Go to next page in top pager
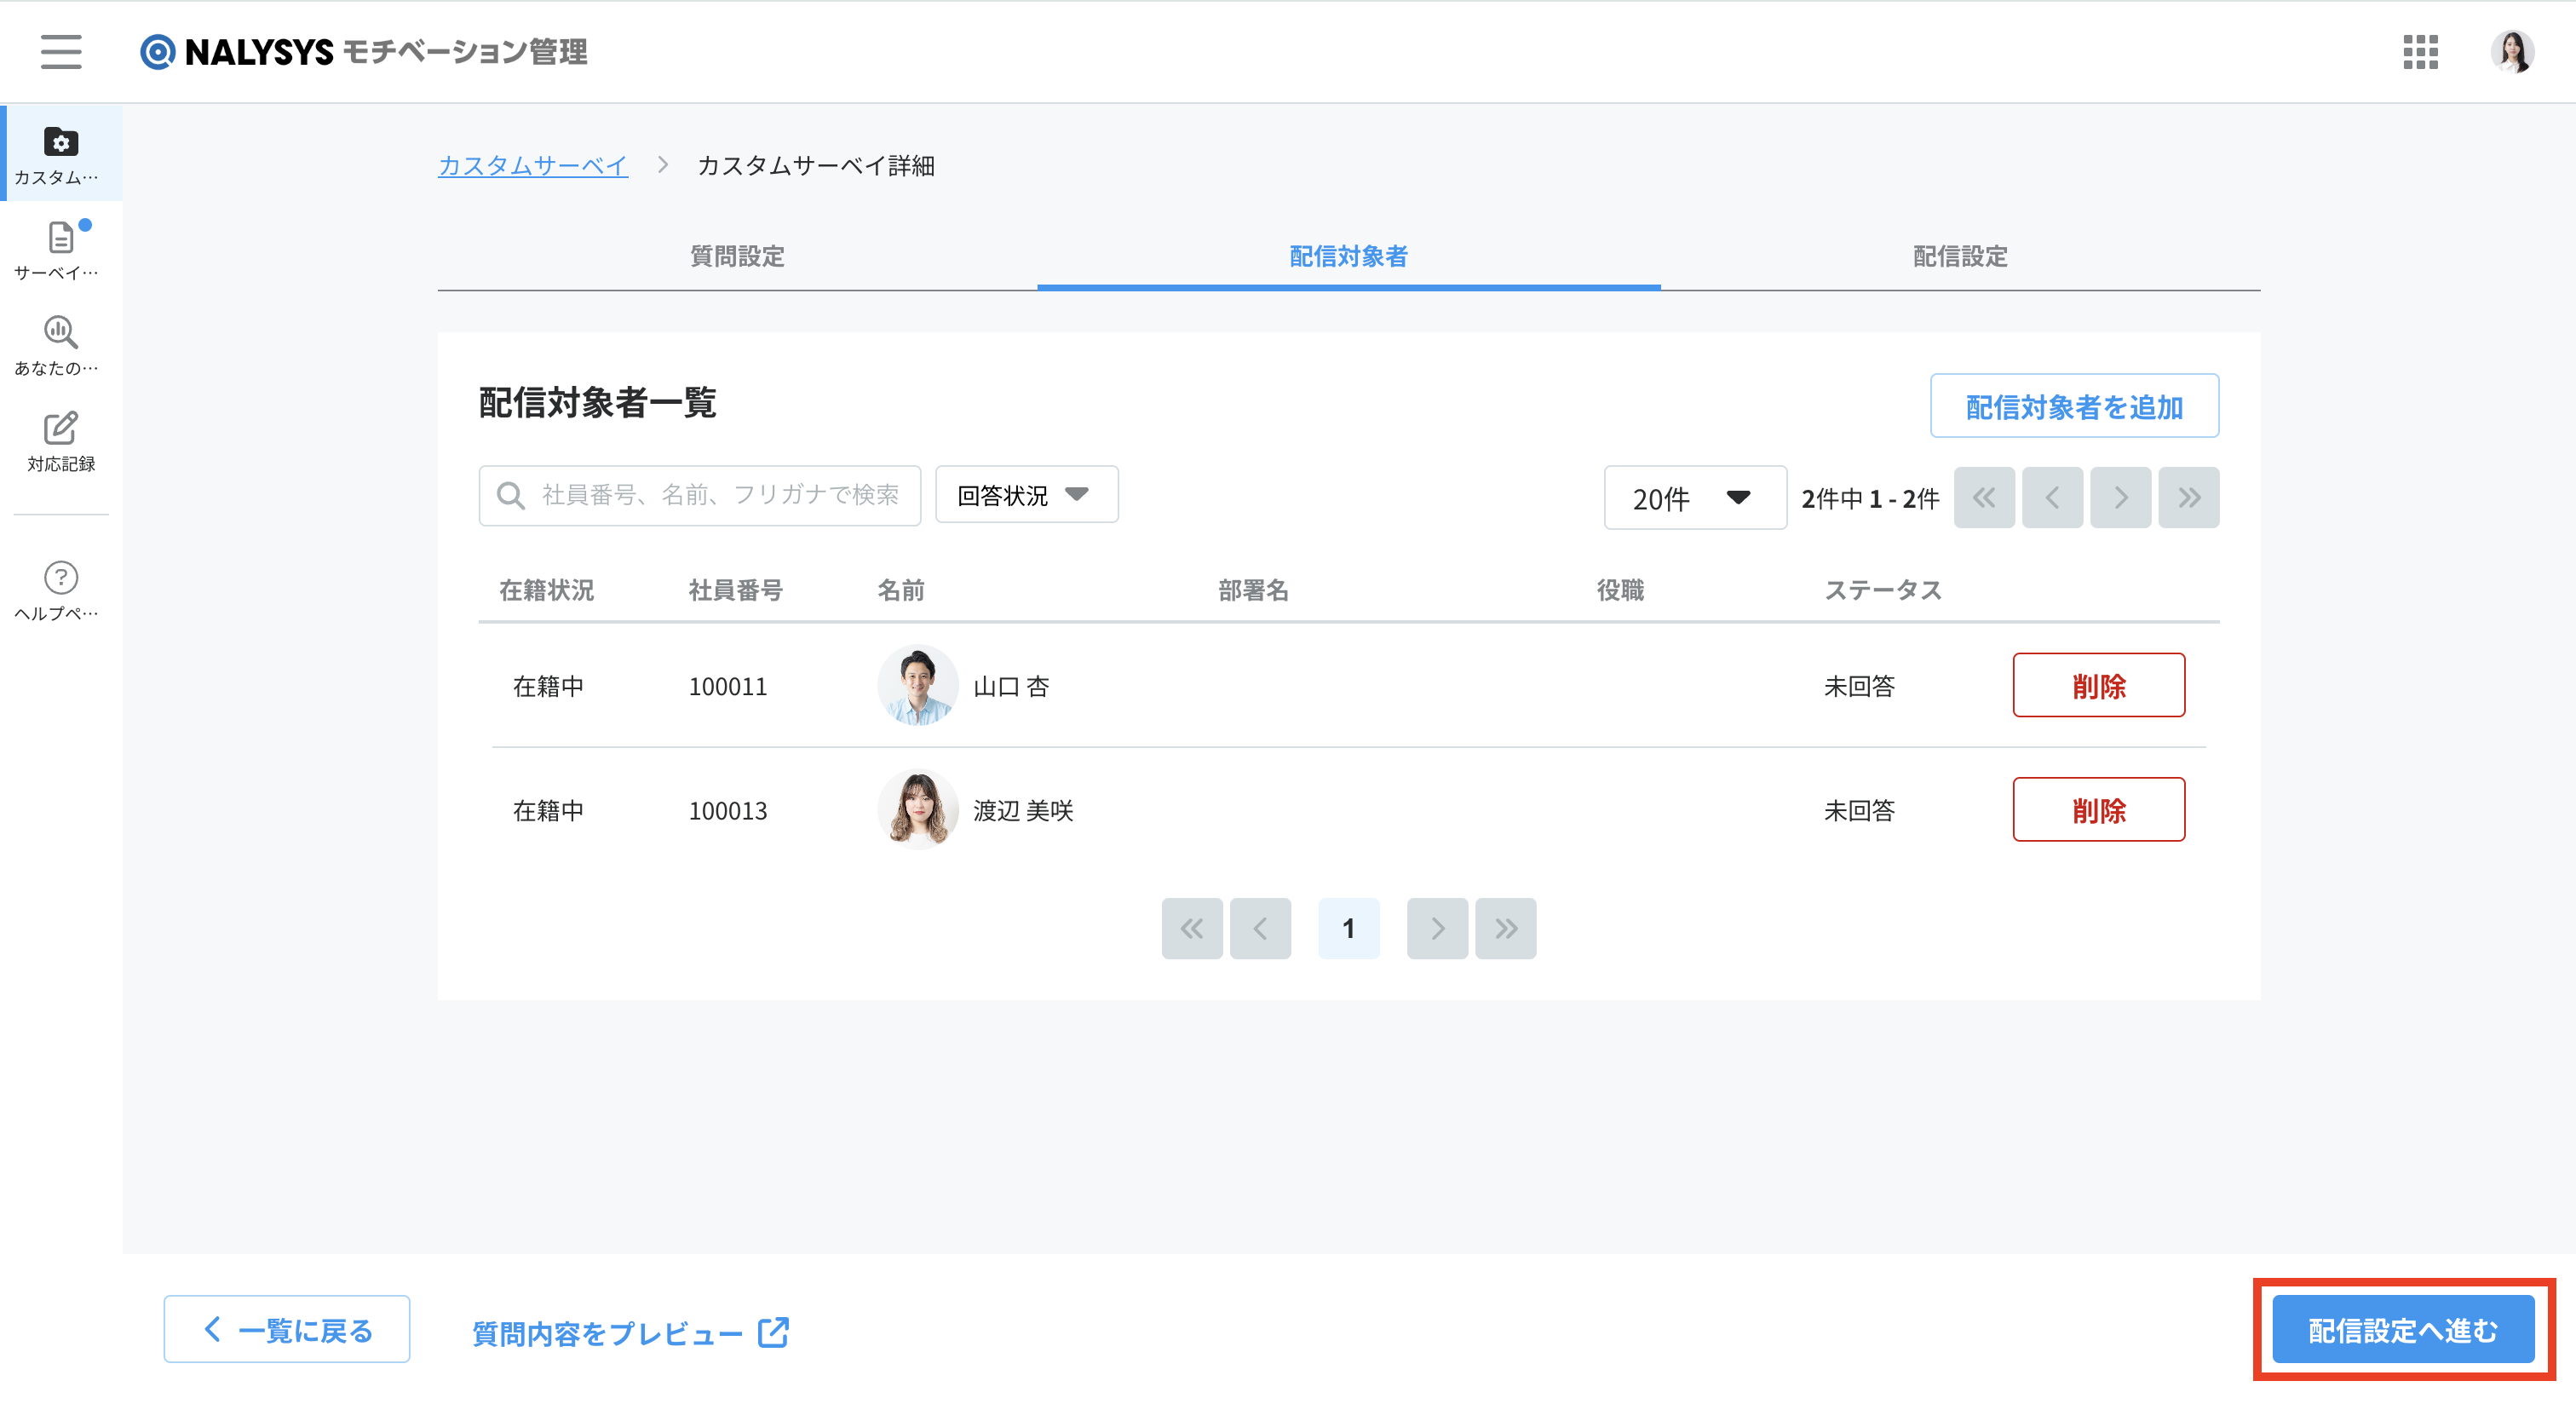Screen dimensions: 2576x1404 pyautogui.click(x=2120, y=497)
